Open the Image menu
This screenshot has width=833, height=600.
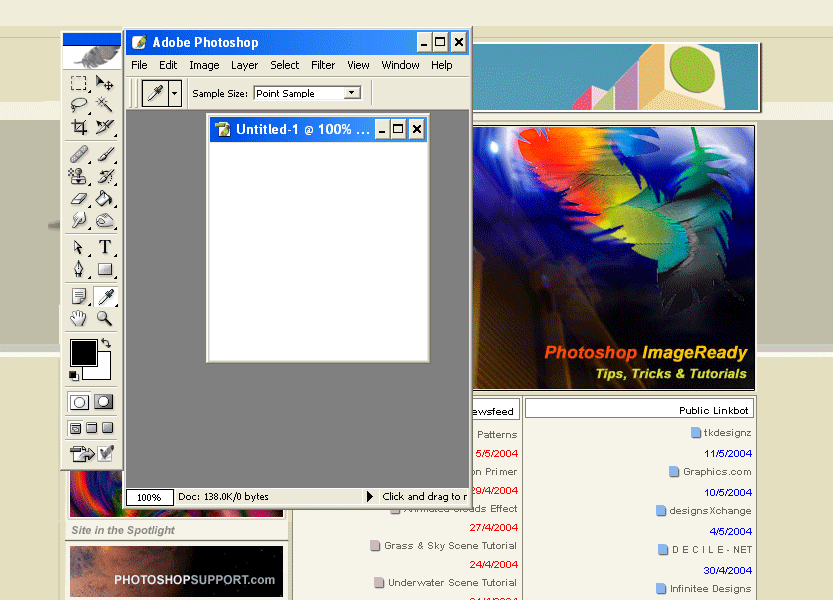[x=204, y=65]
